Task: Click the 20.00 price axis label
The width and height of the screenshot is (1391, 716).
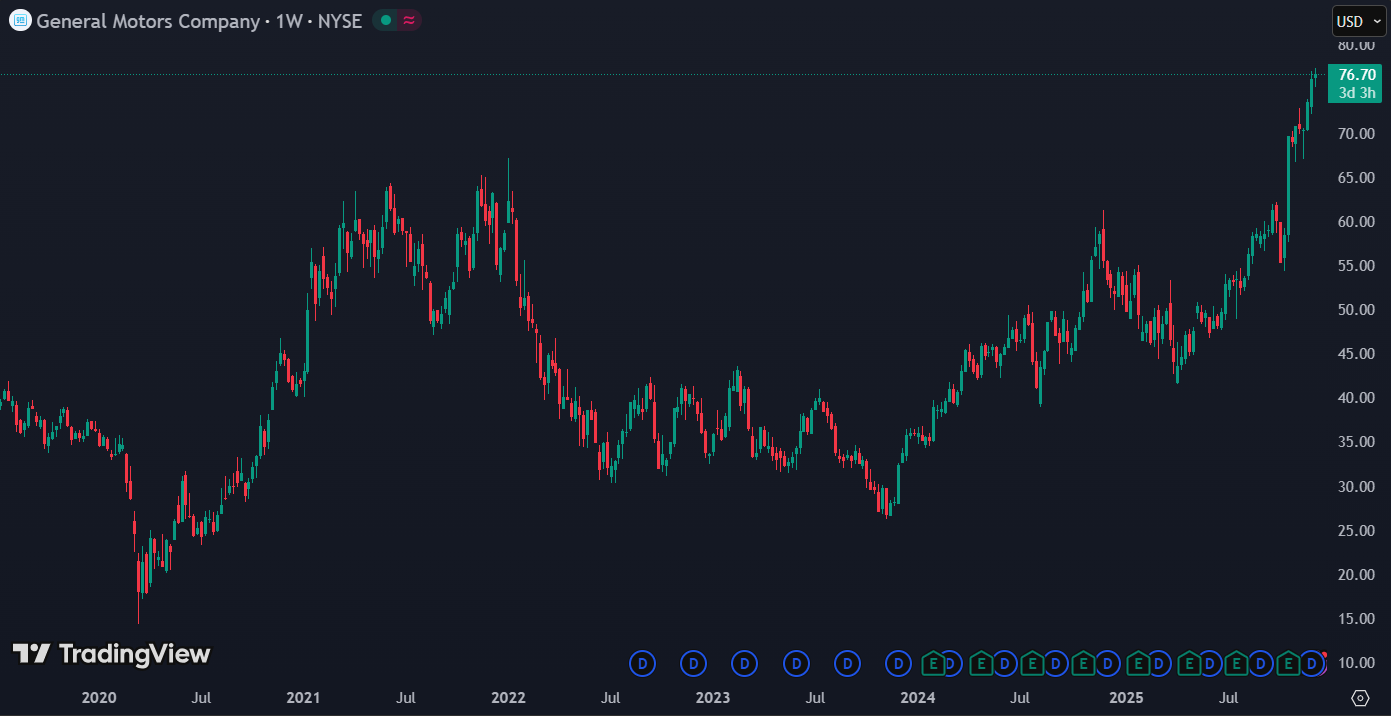Action: [x=1357, y=574]
